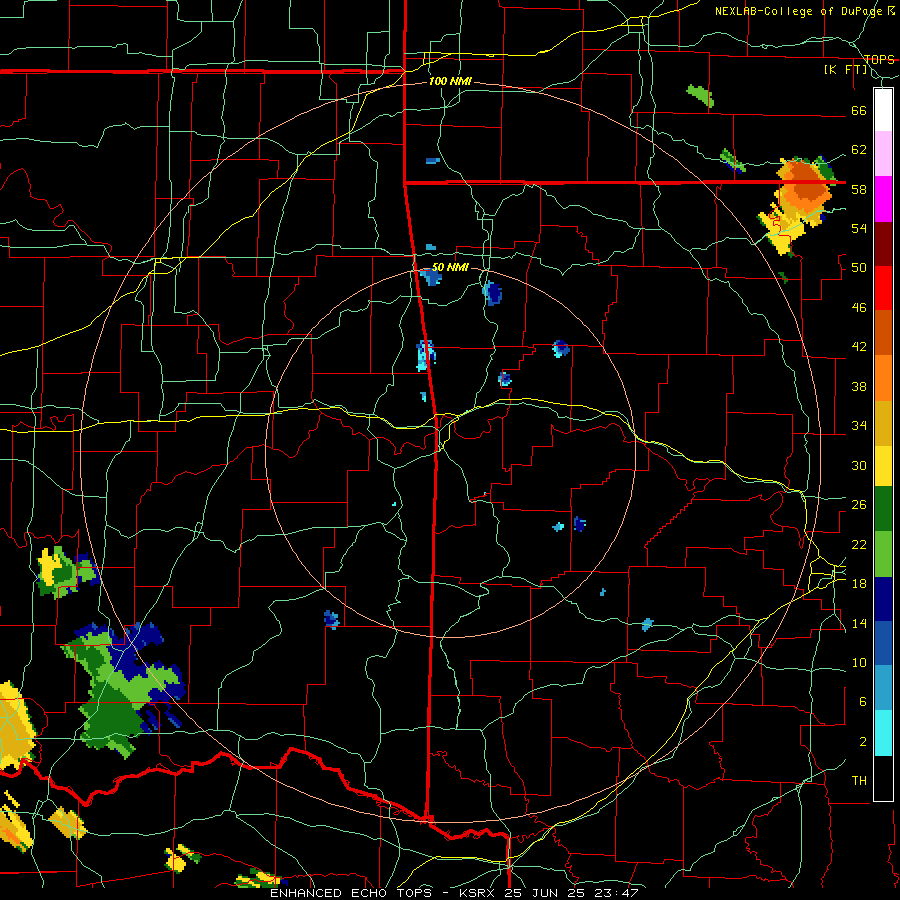Click the TOPS legend title
Image resolution: width=900 pixels, height=900 pixels.
point(879,59)
